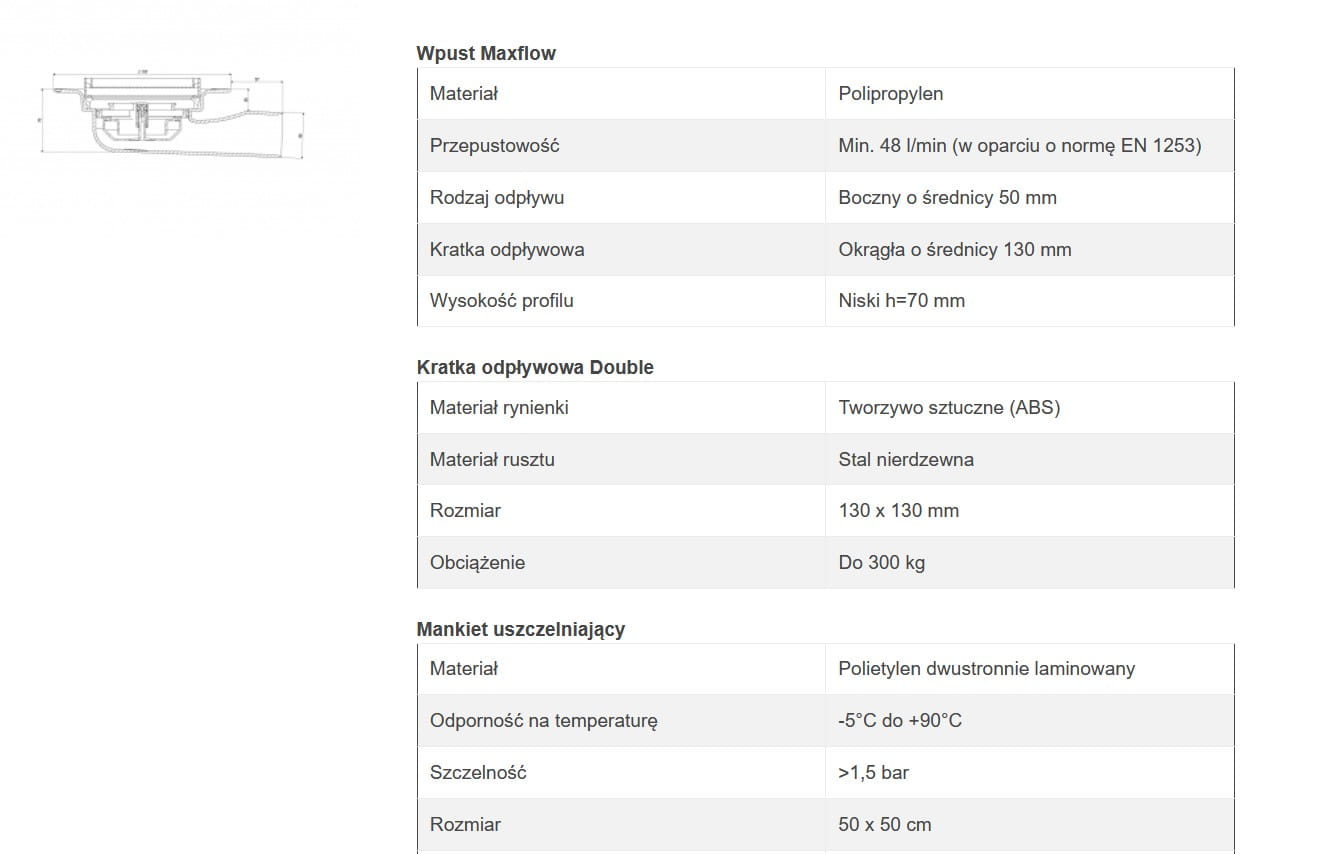Select the "Polipropylen" material value

(x=890, y=94)
